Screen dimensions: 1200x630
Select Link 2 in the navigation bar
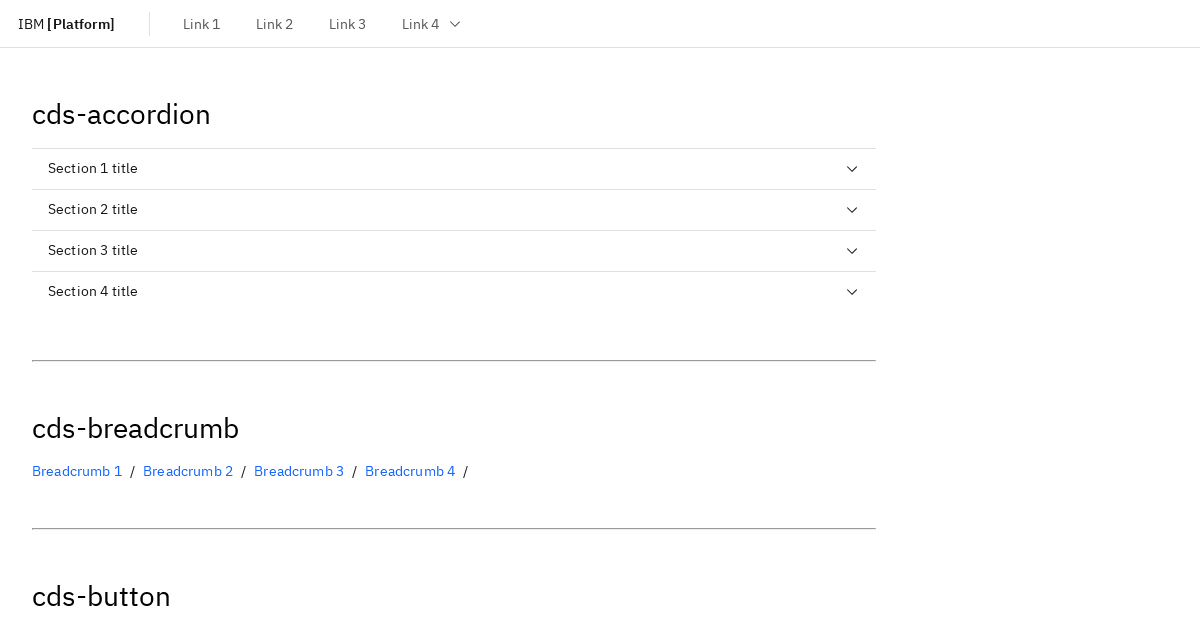click(x=274, y=23)
